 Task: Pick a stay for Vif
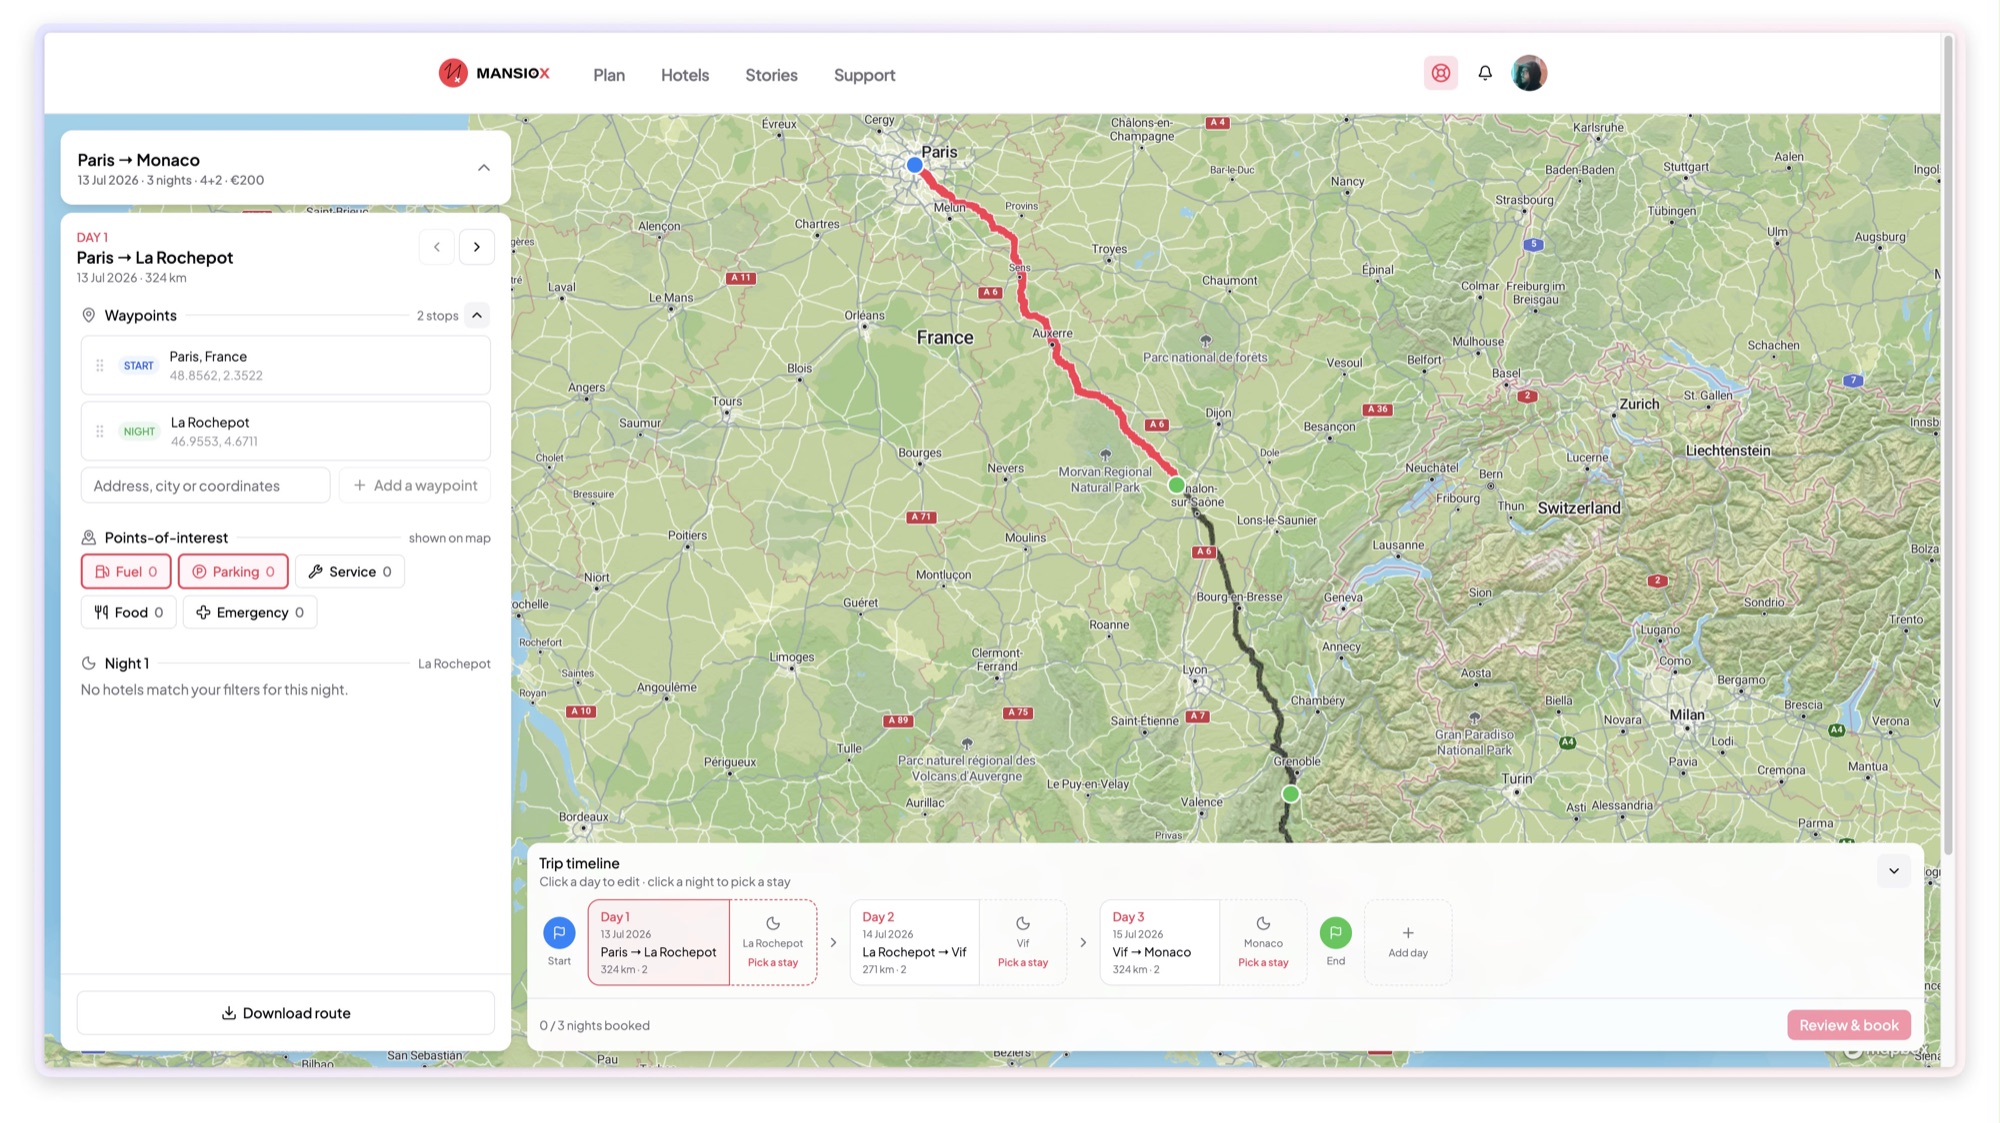pyautogui.click(x=1023, y=963)
